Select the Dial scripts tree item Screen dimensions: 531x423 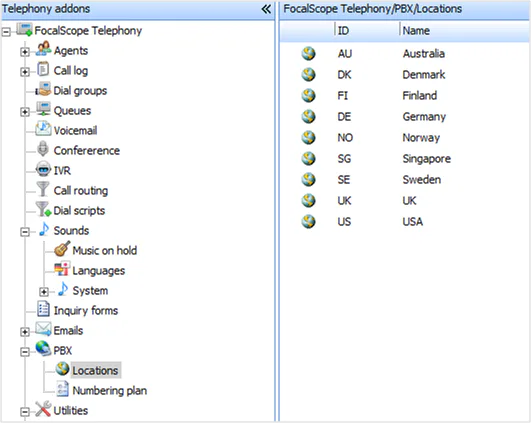79,211
